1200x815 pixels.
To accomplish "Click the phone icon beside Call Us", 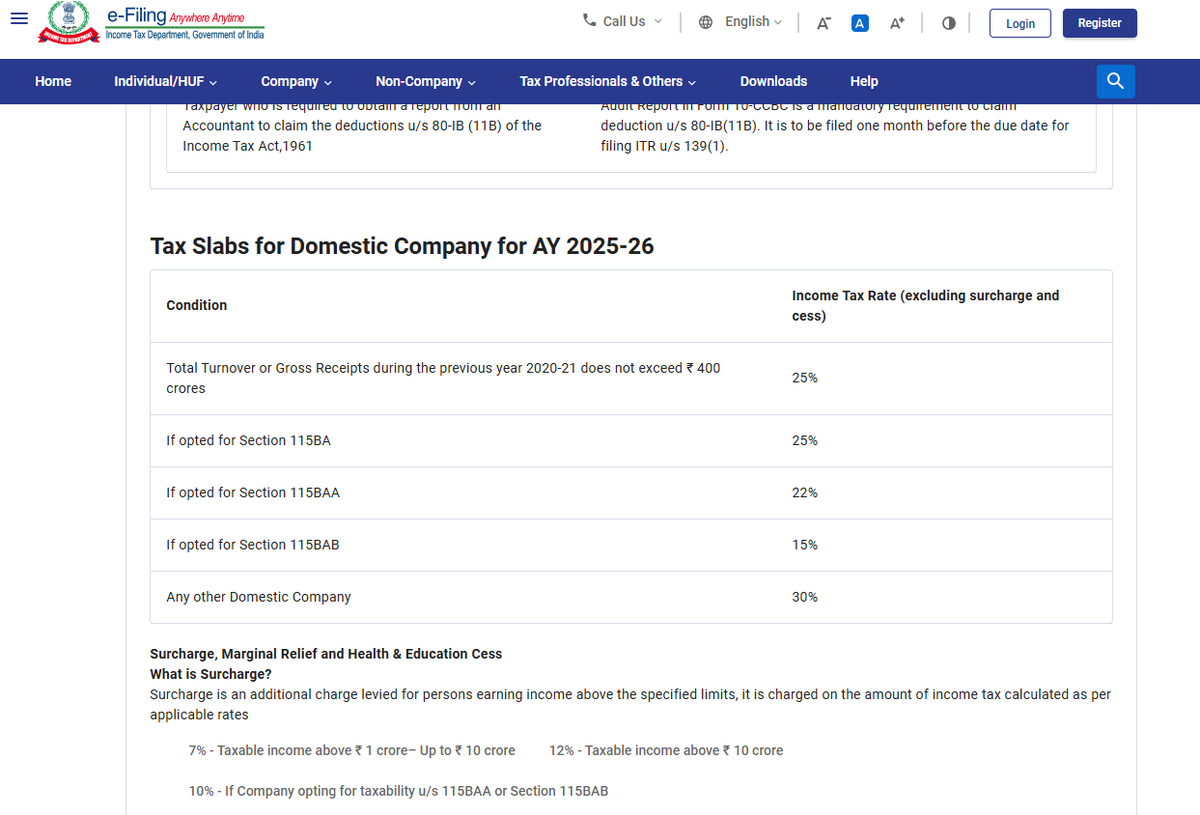I will [590, 20].
